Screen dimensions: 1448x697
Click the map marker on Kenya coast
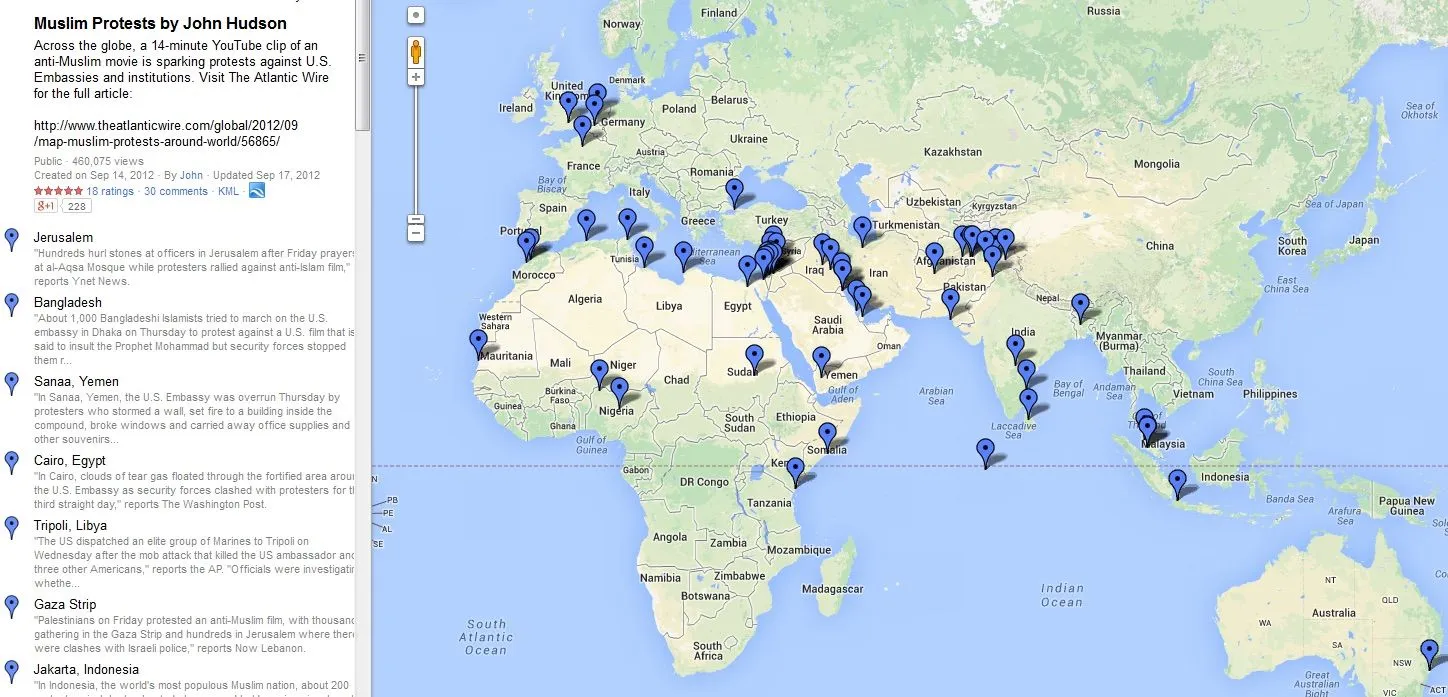click(x=795, y=472)
